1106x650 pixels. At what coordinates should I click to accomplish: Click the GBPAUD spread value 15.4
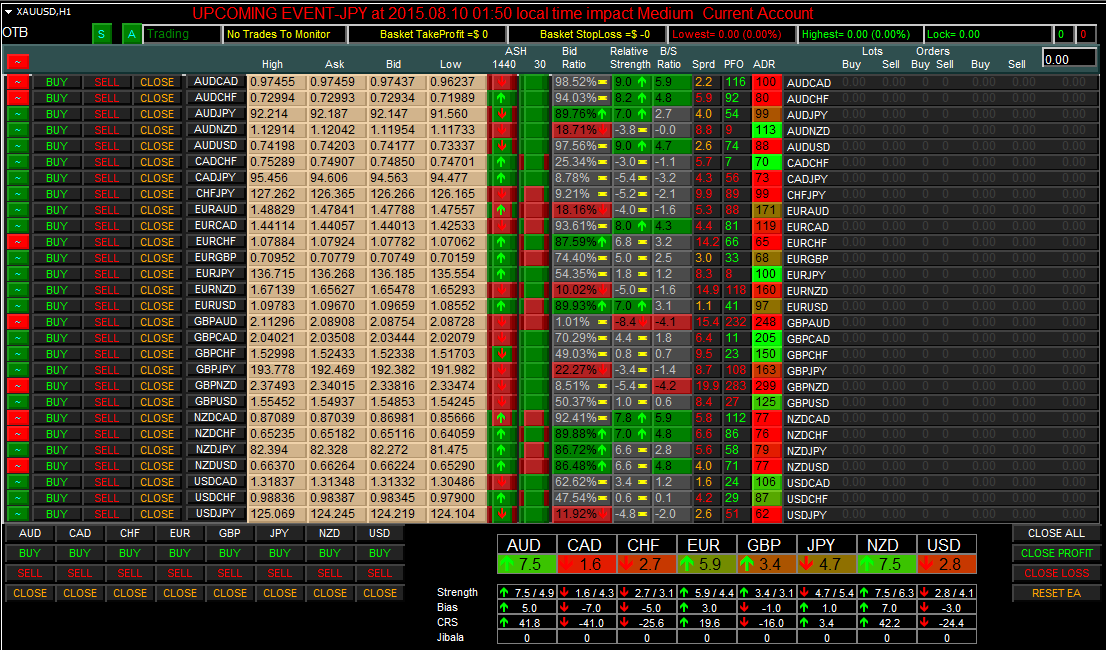(707, 322)
